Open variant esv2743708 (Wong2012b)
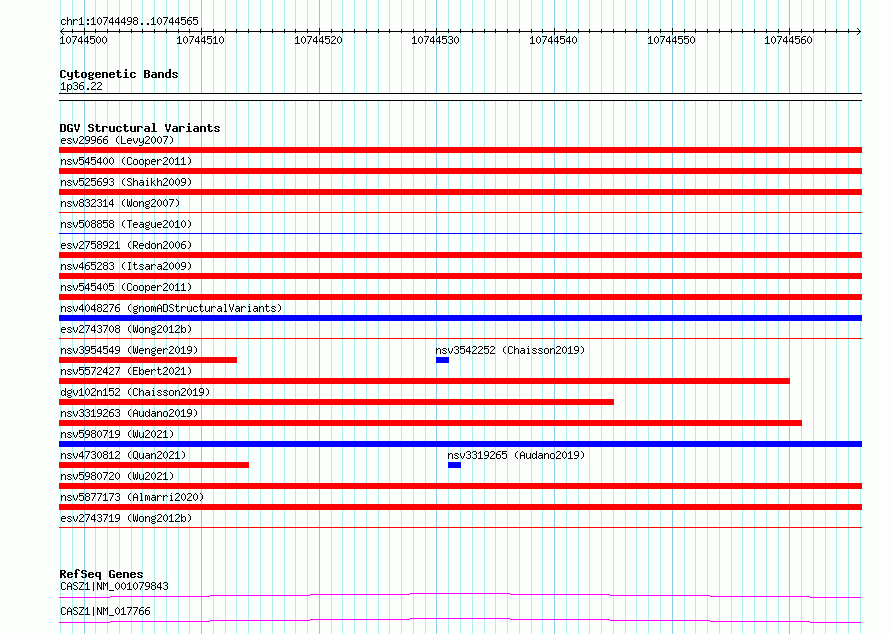Image resolution: width=890 pixels, height=634 pixels. pyautogui.click(x=126, y=329)
